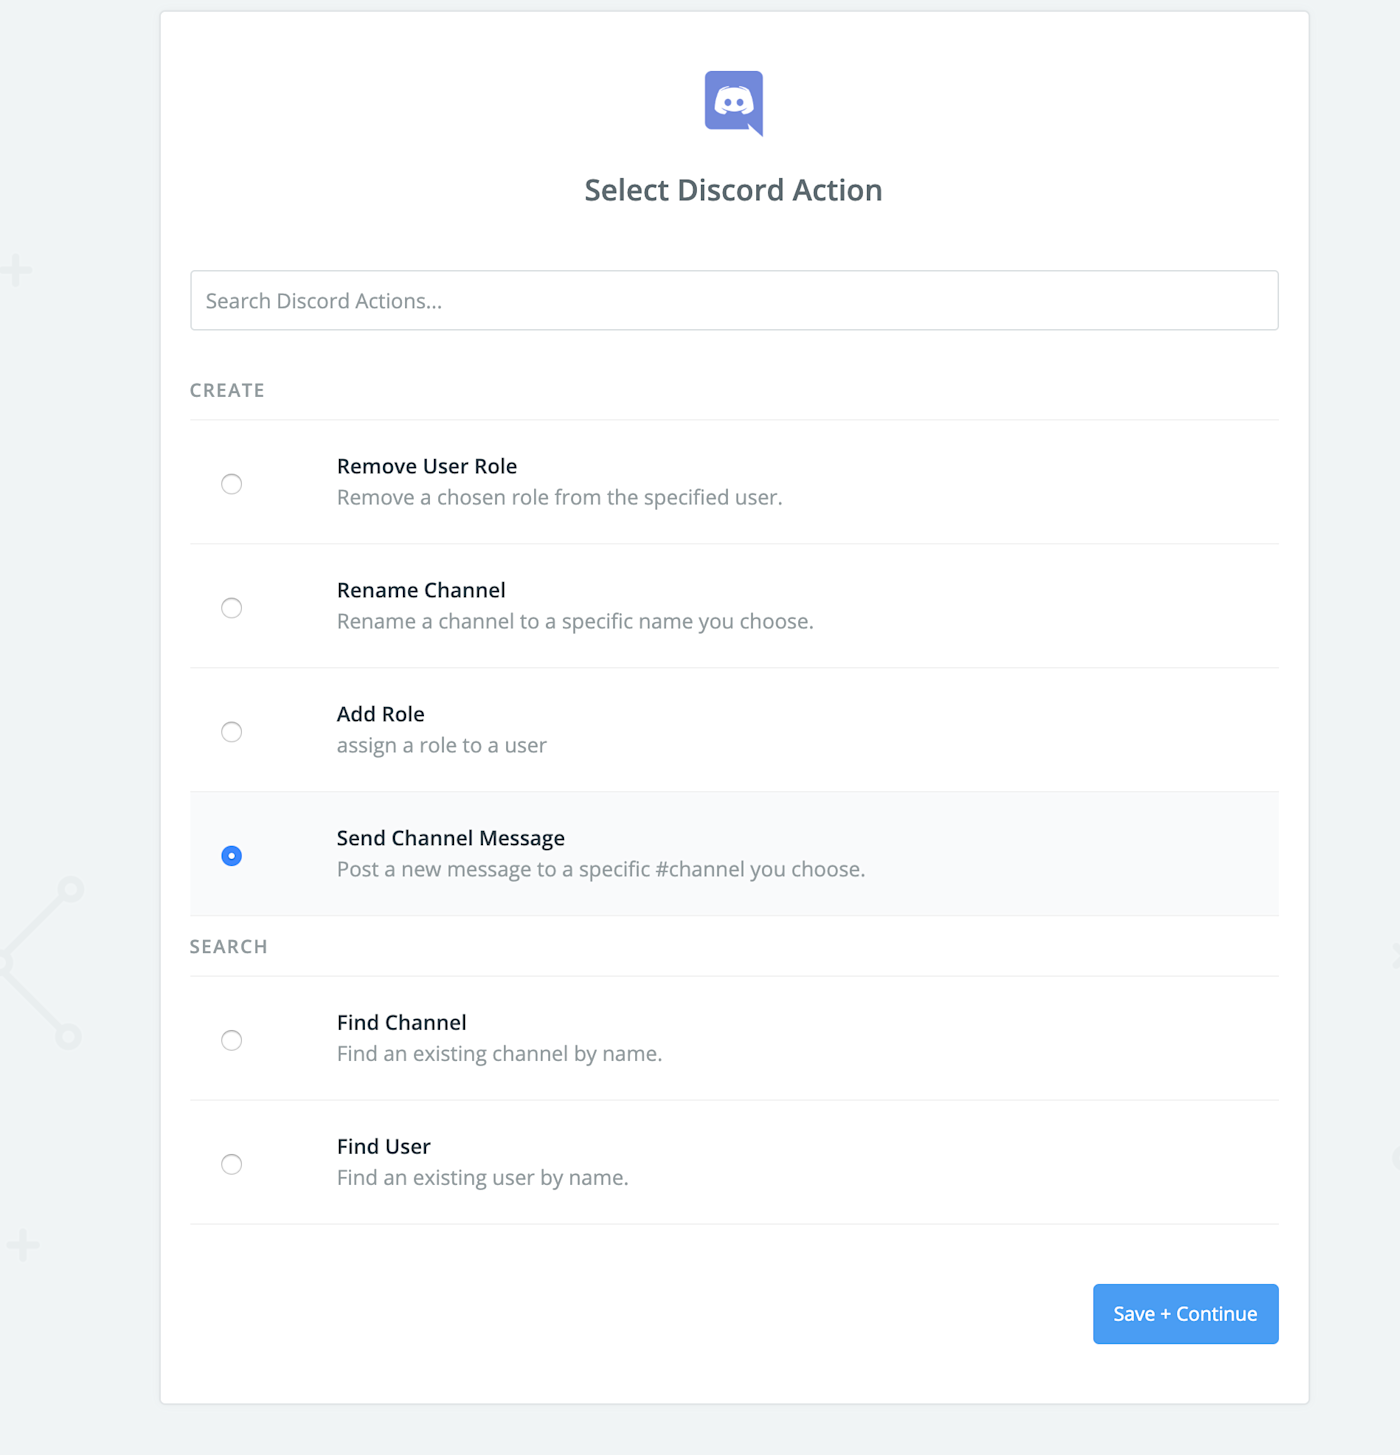
Task: Click the Save + Continue button
Action: (x=1185, y=1314)
